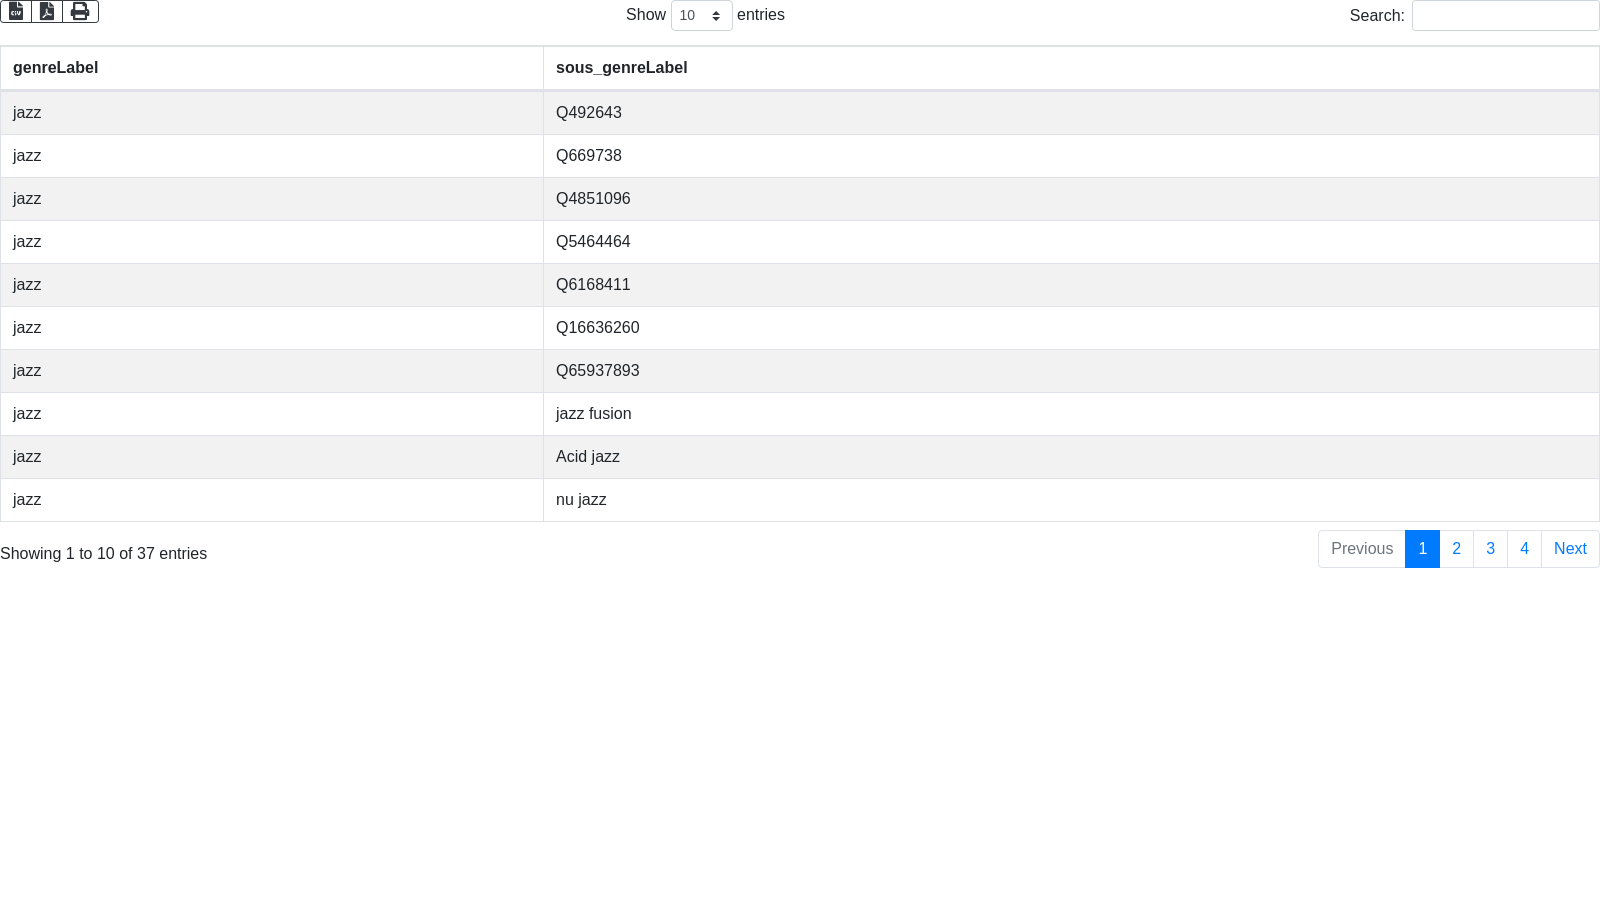The height and width of the screenshot is (900, 1600).
Task: Jump to page 3 of results
Action: (x=1490, y=549)
